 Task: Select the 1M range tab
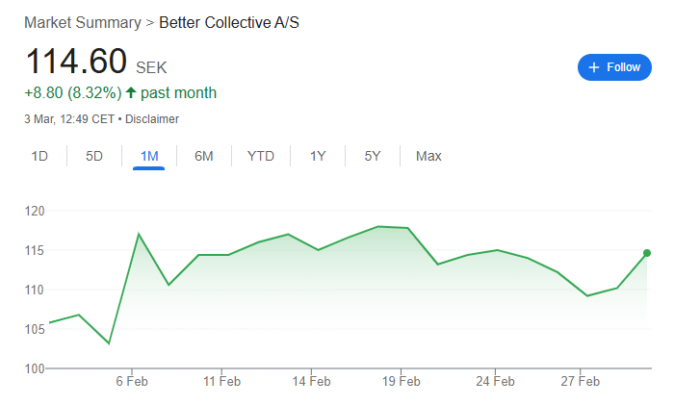[x=149, y=156]
